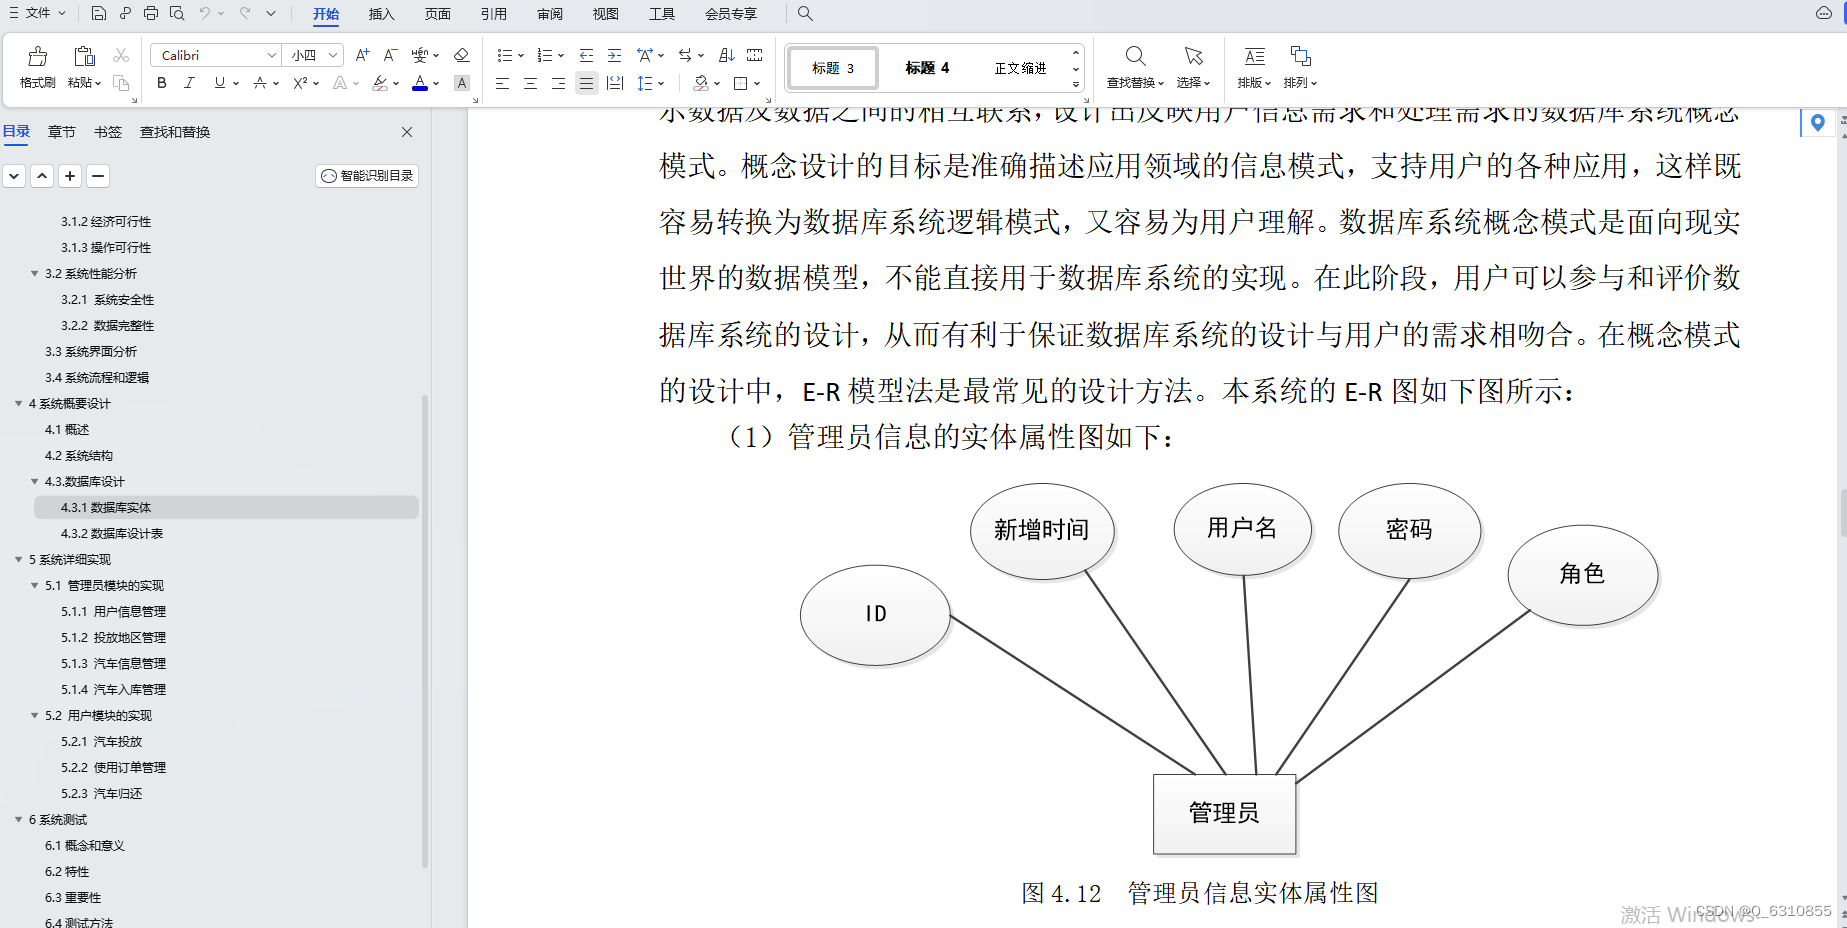Open the Layout (排版) dropdown
This screenshot has width=1847, height=928.
pyautogui.click(x=1254, y=67)
